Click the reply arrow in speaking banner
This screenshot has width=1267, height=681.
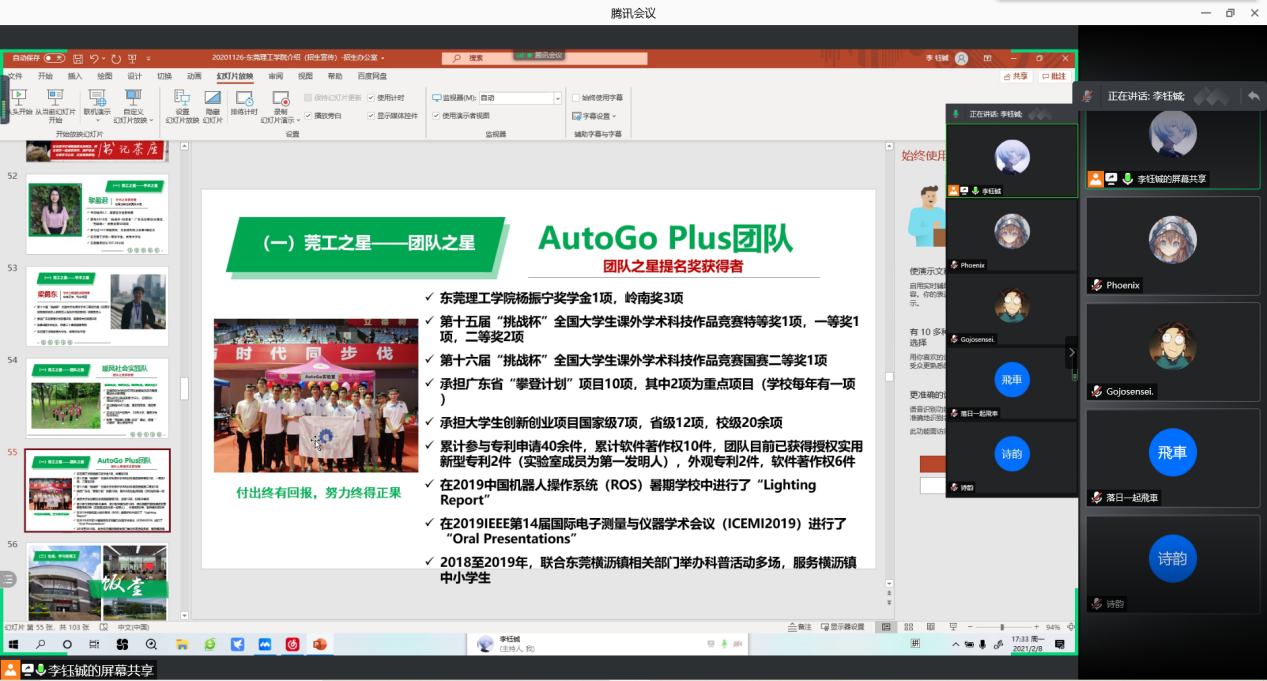(1253, 96)
